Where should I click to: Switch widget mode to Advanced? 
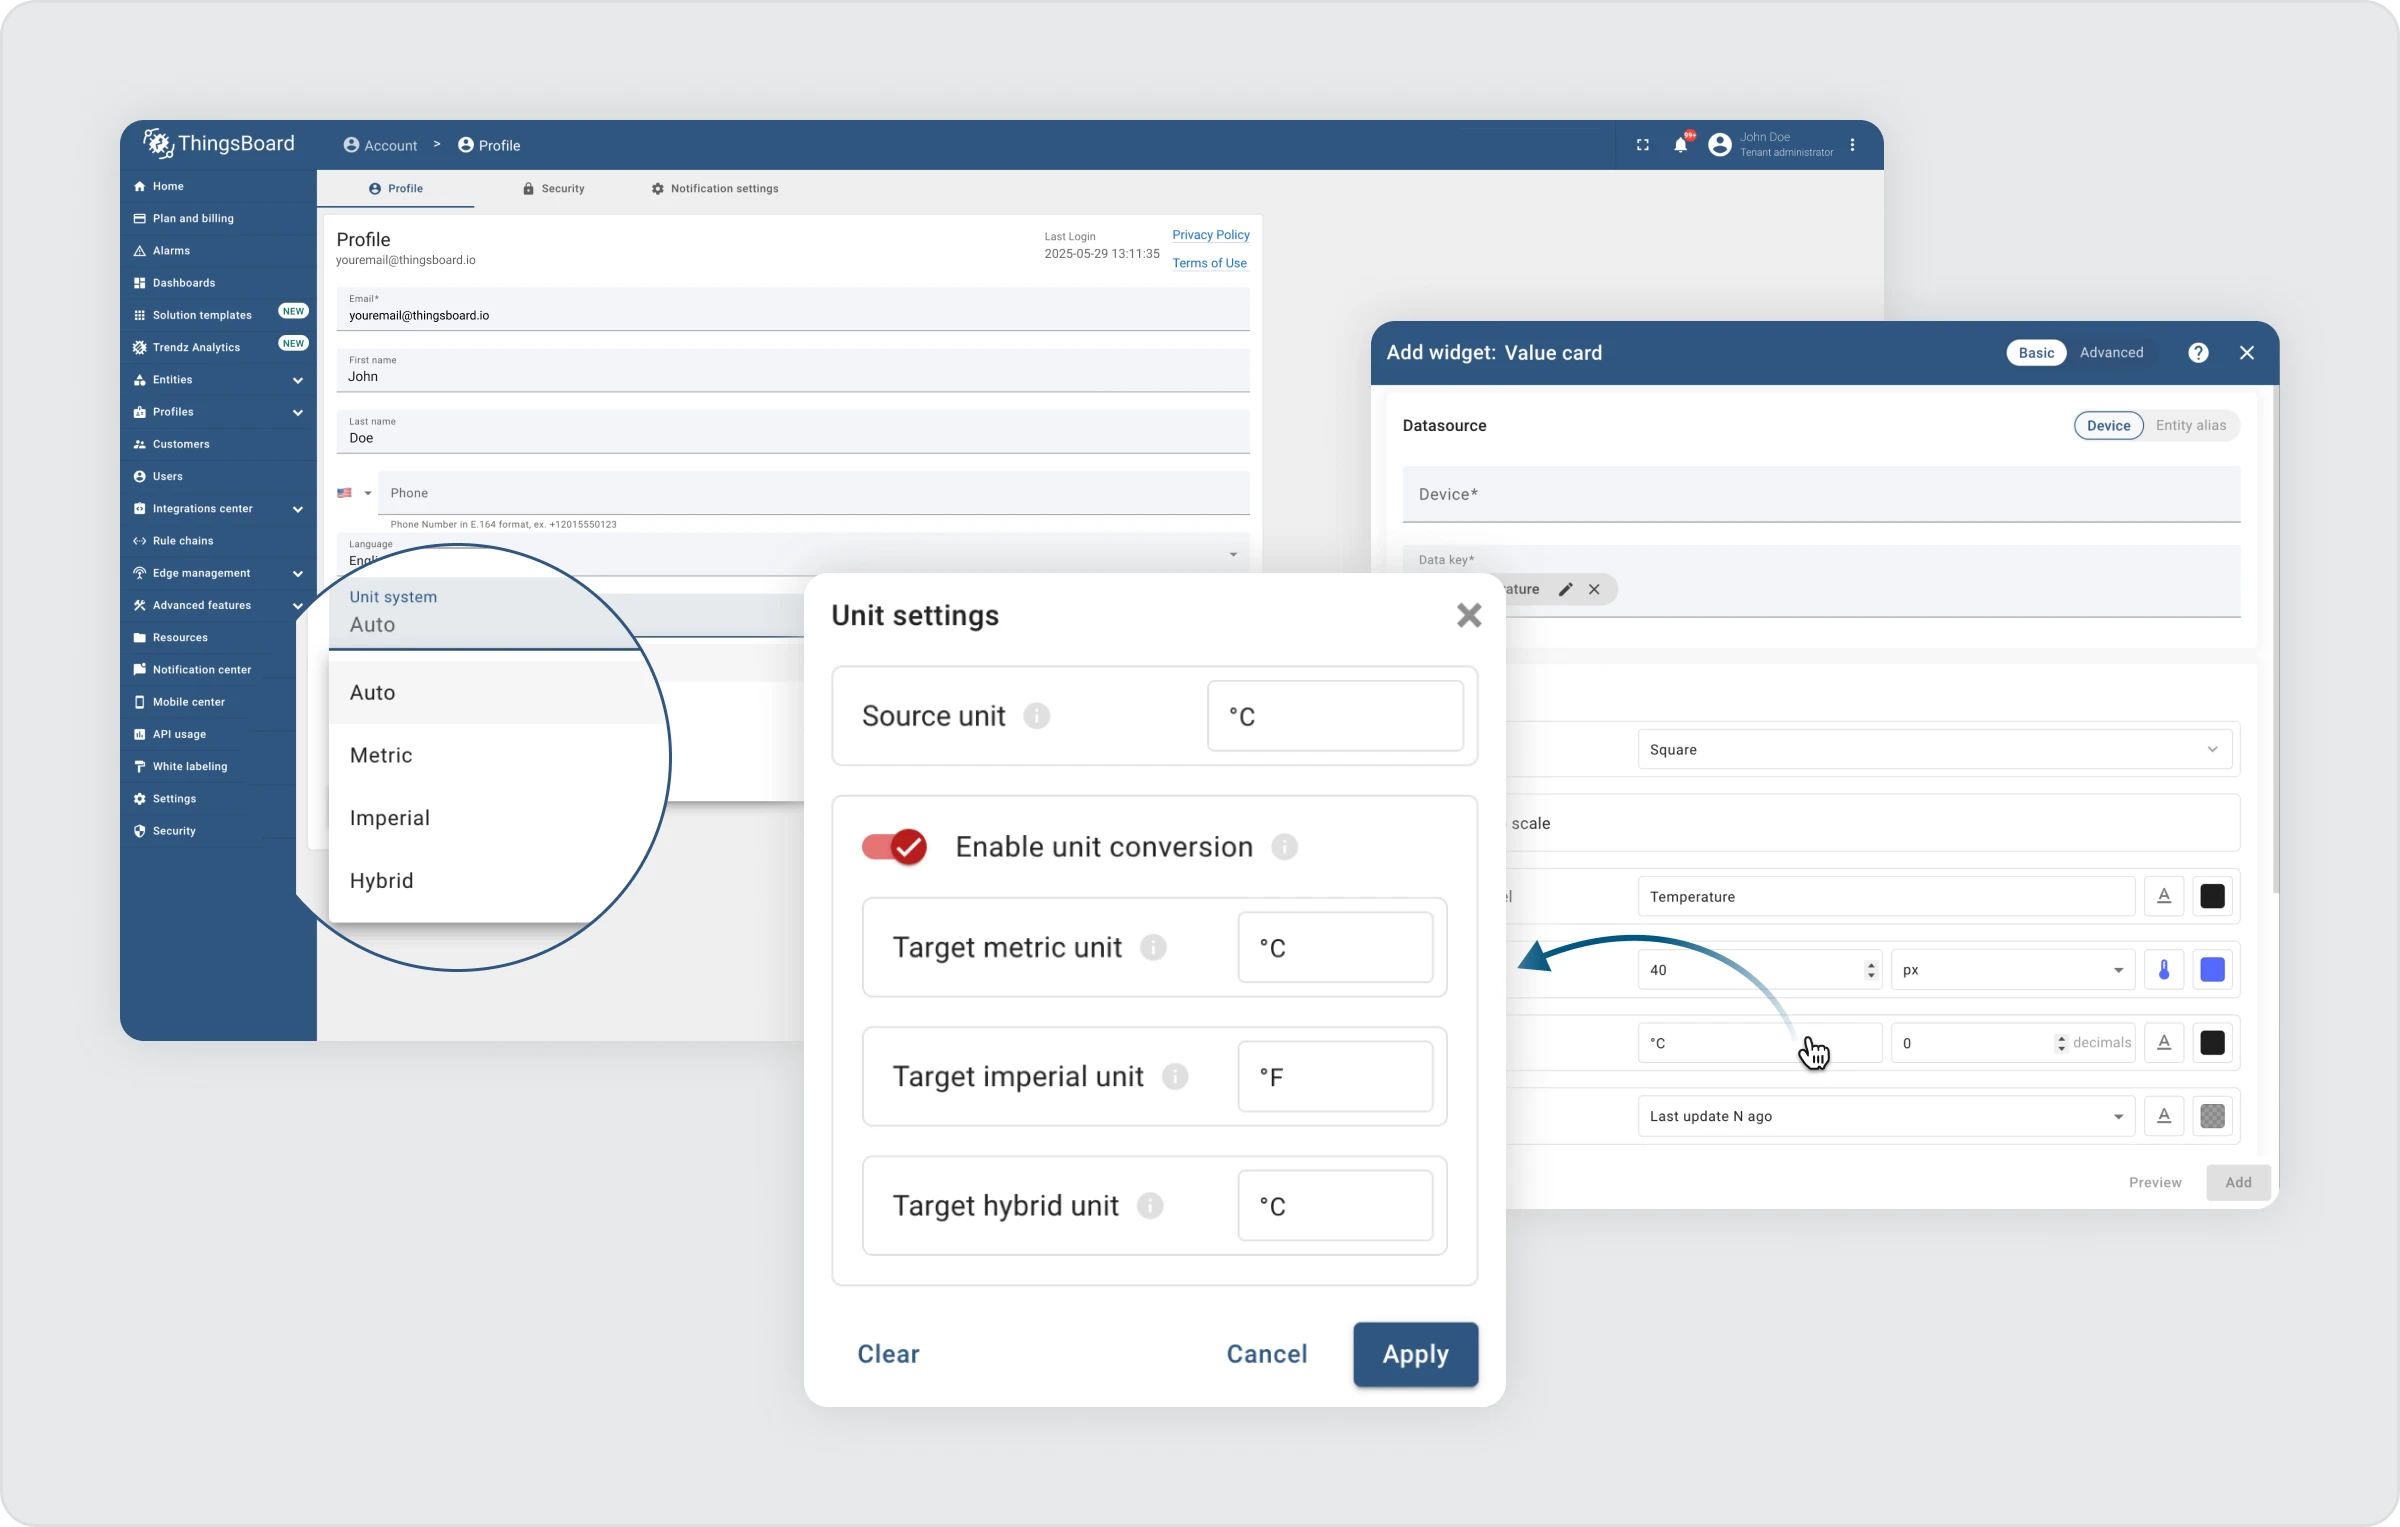2111,353
